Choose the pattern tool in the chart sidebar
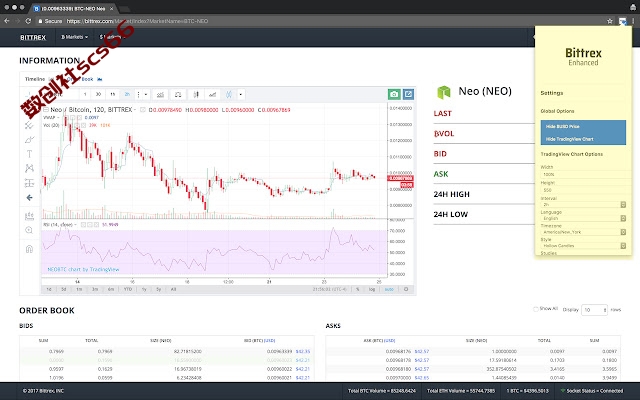 pos(29,168)
